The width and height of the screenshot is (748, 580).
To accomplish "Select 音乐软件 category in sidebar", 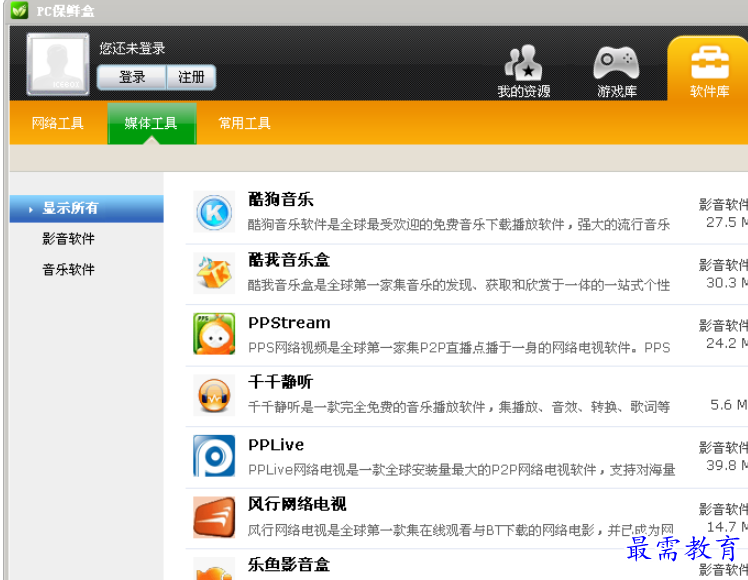I will 68,269.
